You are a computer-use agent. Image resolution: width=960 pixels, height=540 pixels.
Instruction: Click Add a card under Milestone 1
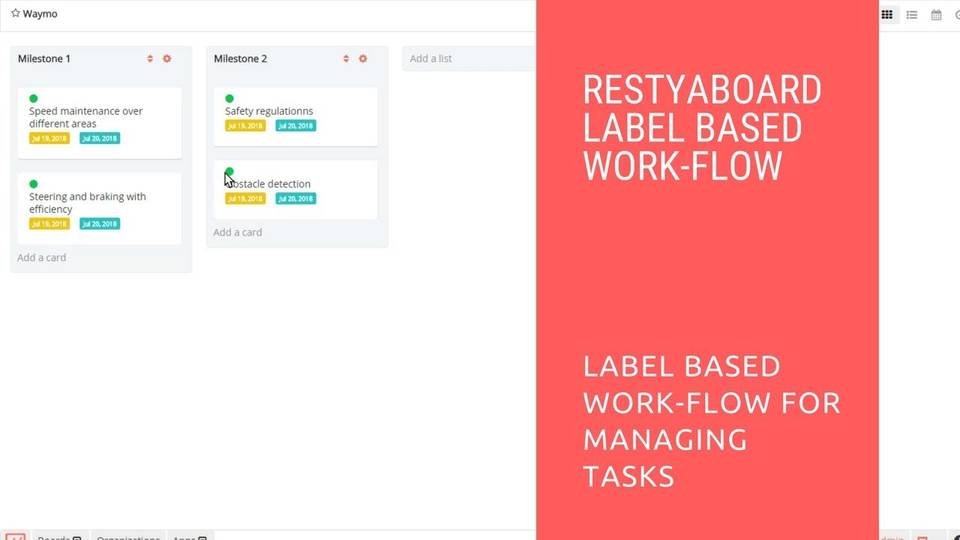pos(42,257)
